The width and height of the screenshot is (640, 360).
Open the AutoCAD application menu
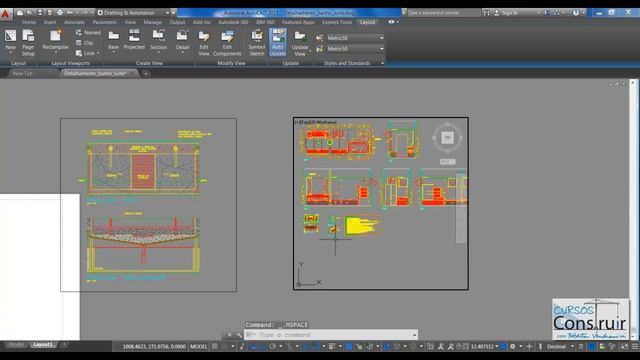(x=5, y=13)
